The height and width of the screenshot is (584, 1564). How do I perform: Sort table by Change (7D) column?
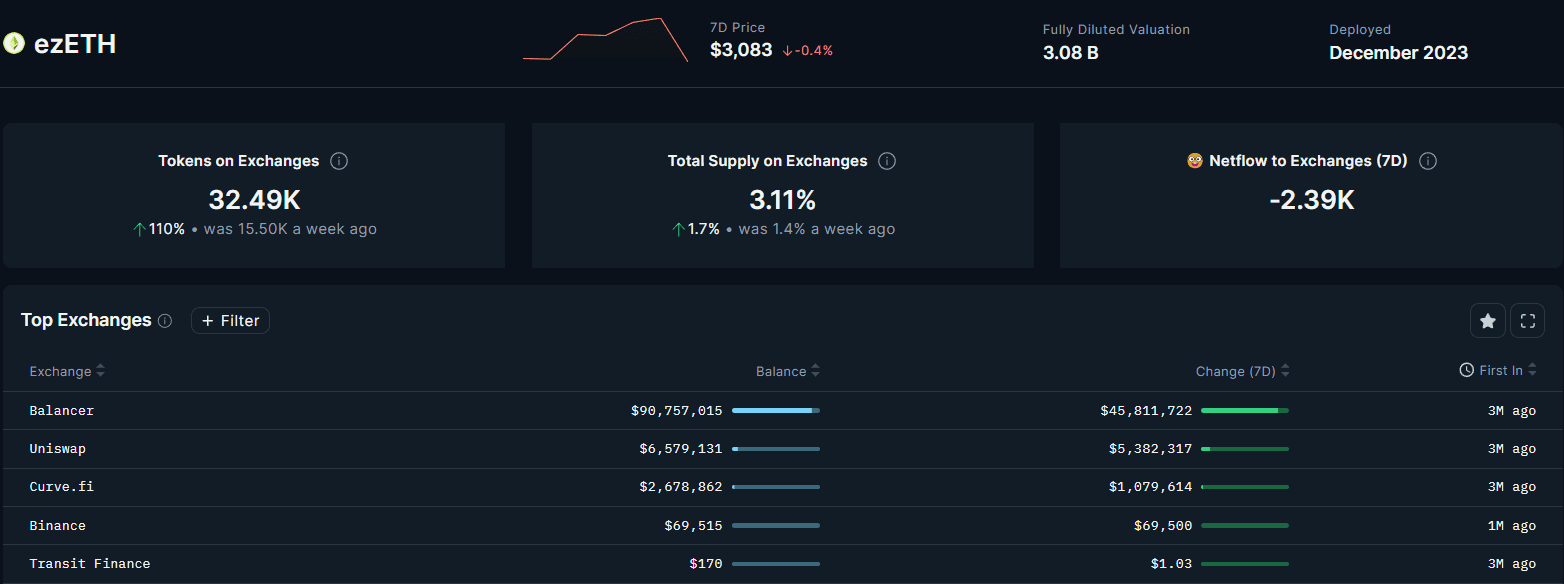click(x=1242, y=371)
